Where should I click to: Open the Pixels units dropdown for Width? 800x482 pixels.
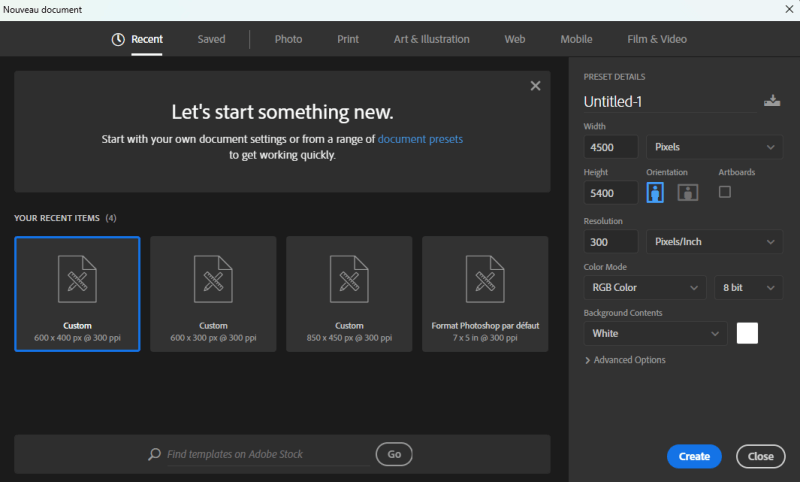pyautogui.click(x=714, y=147)
